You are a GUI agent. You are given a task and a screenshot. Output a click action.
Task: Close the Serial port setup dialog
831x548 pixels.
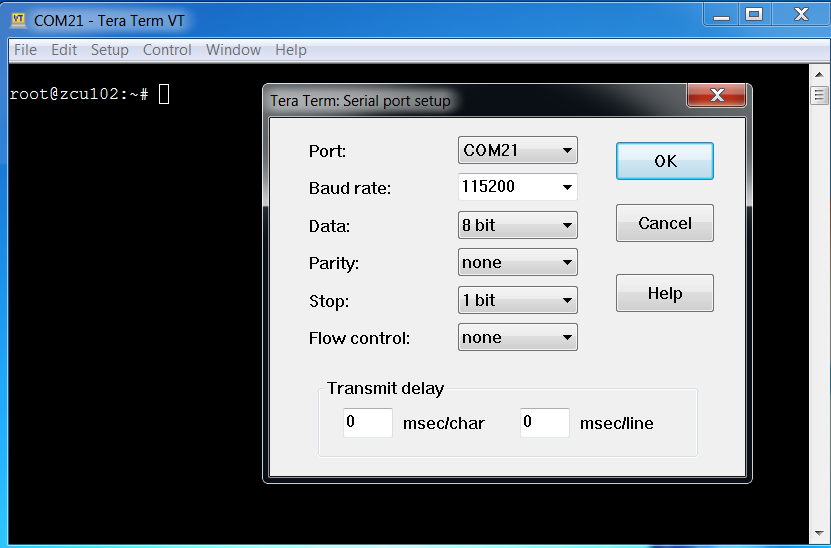point(717,95)
